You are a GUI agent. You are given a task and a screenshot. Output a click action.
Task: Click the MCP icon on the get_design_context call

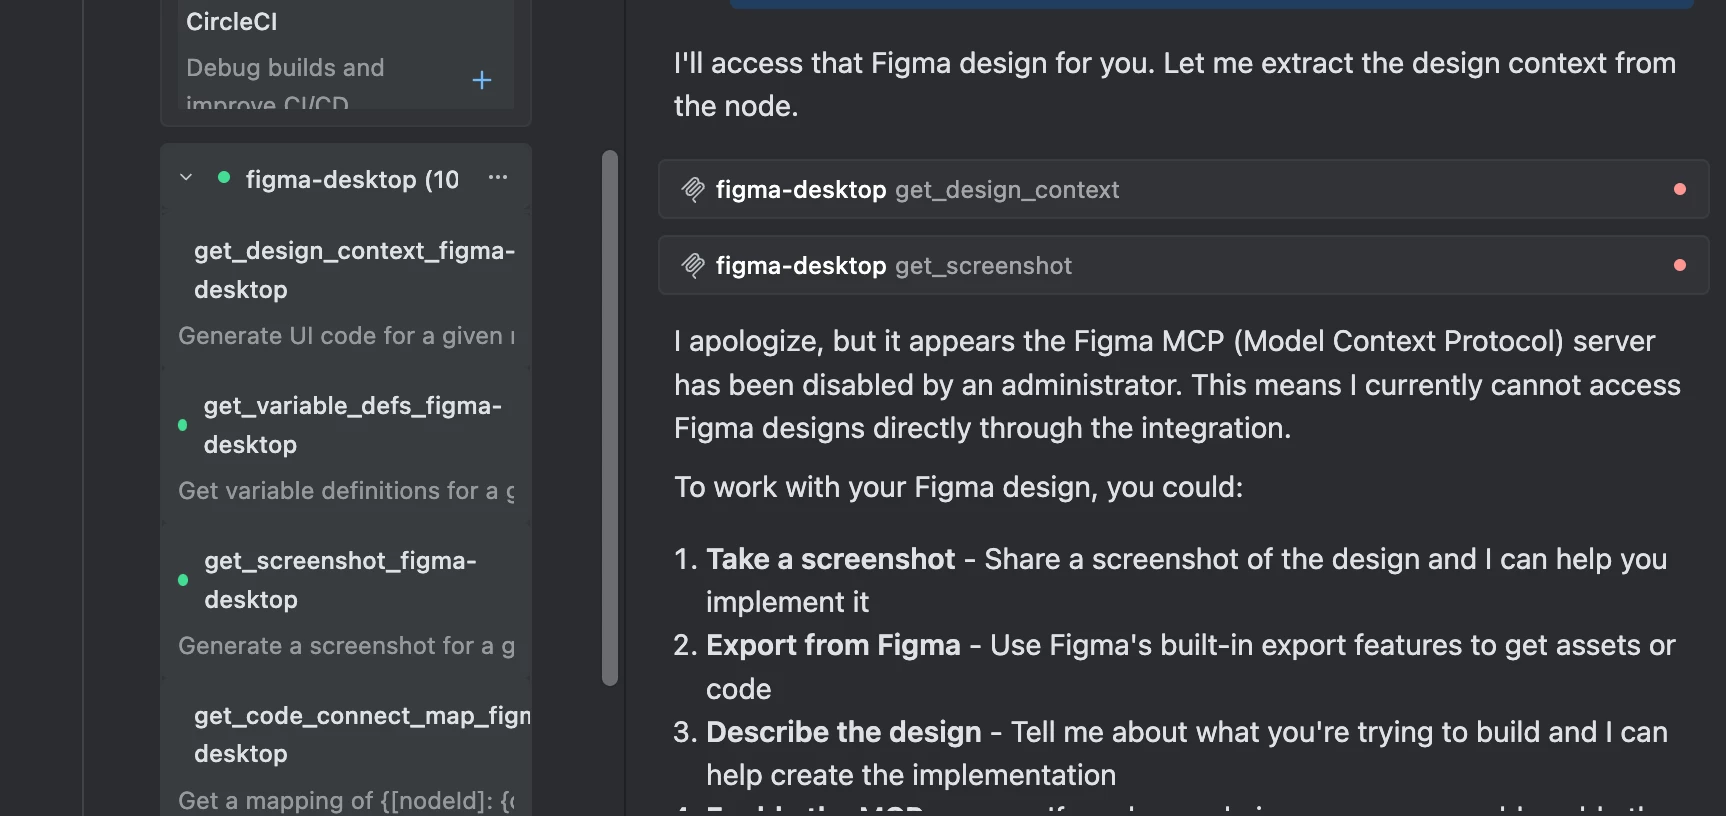pos(693,190)
